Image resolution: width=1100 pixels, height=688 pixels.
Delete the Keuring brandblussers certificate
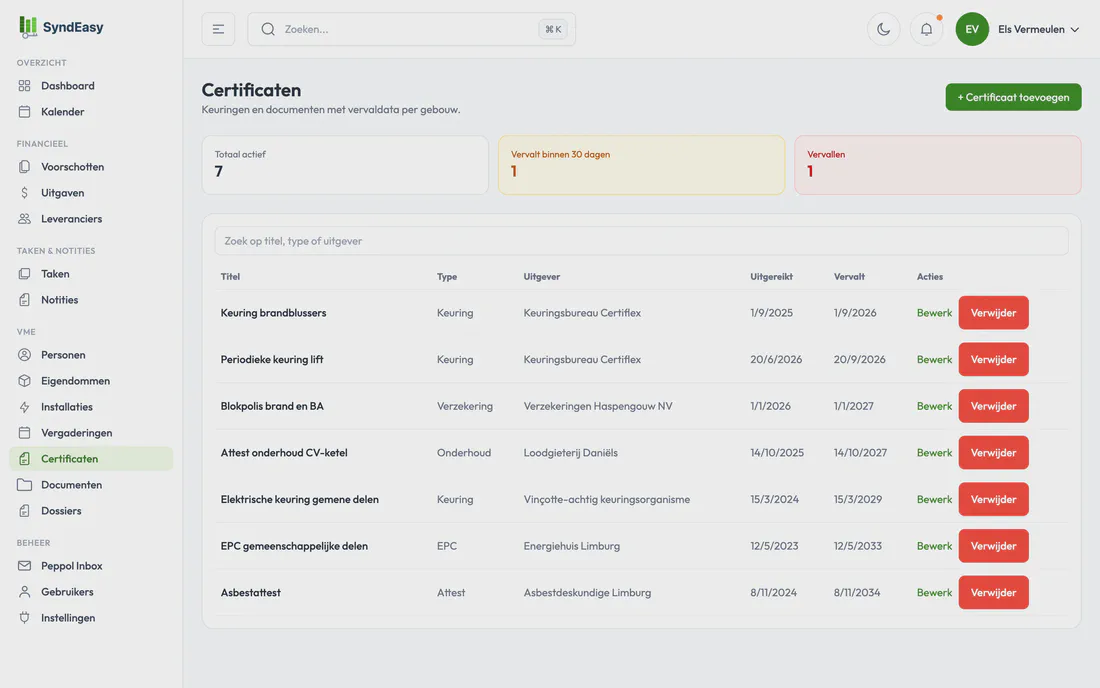pyautogui.click(x=993, y=313)
